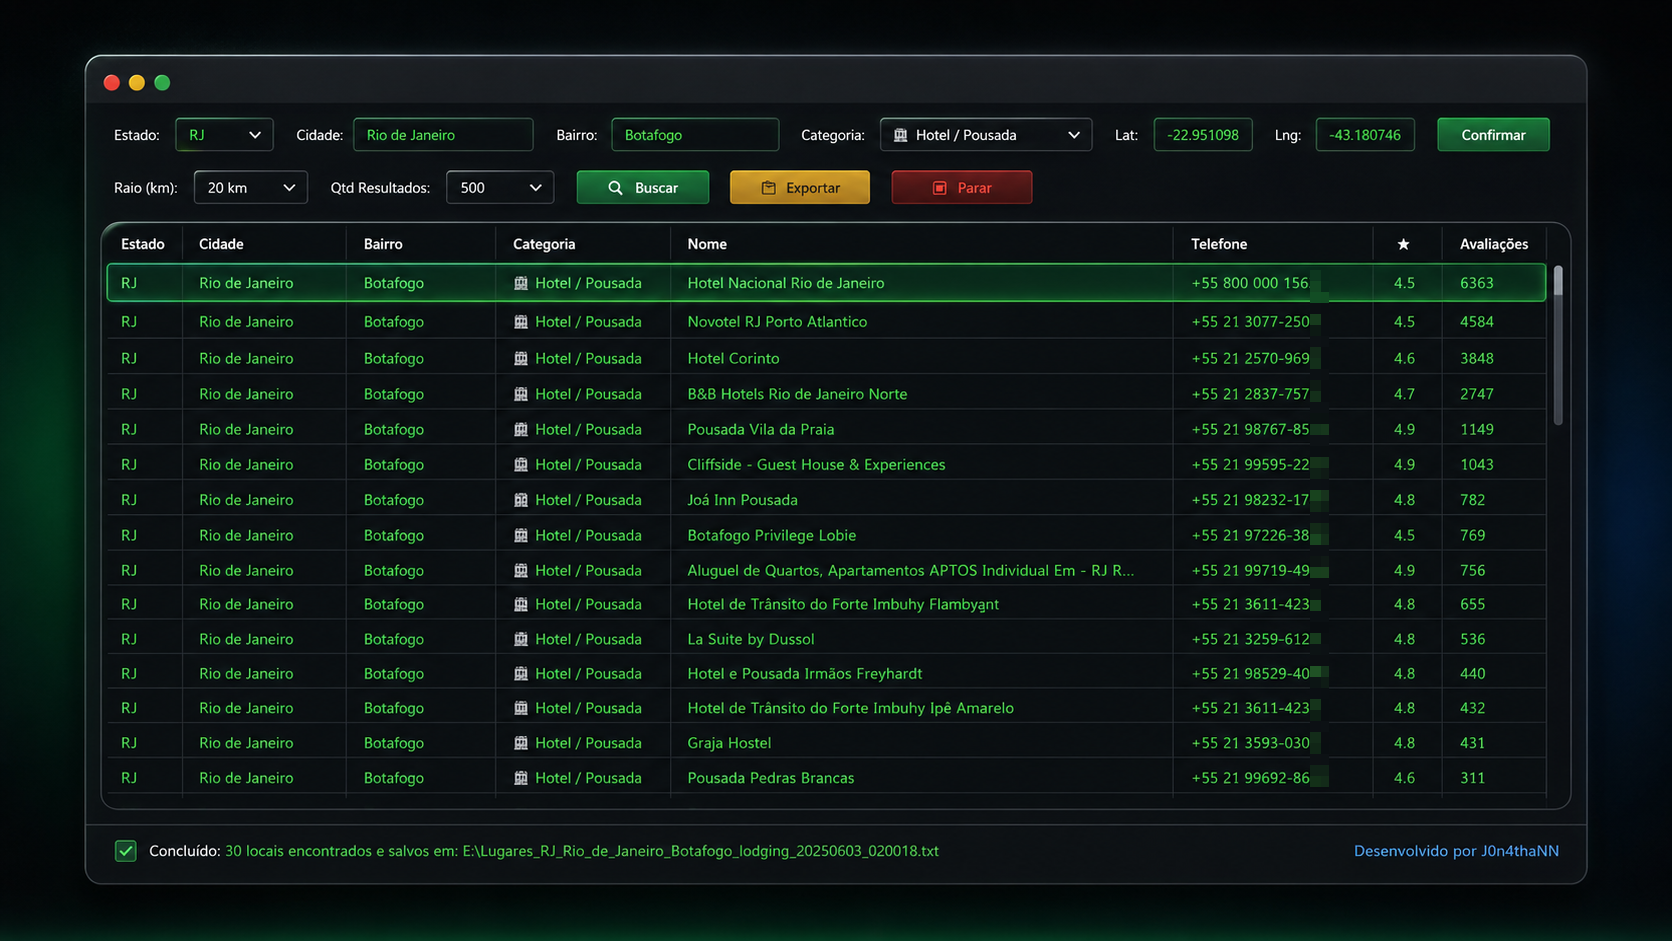This screenshot has height=941, width=1672.
Task: Click the Hotel Corinto name cell
Action: 733,358
